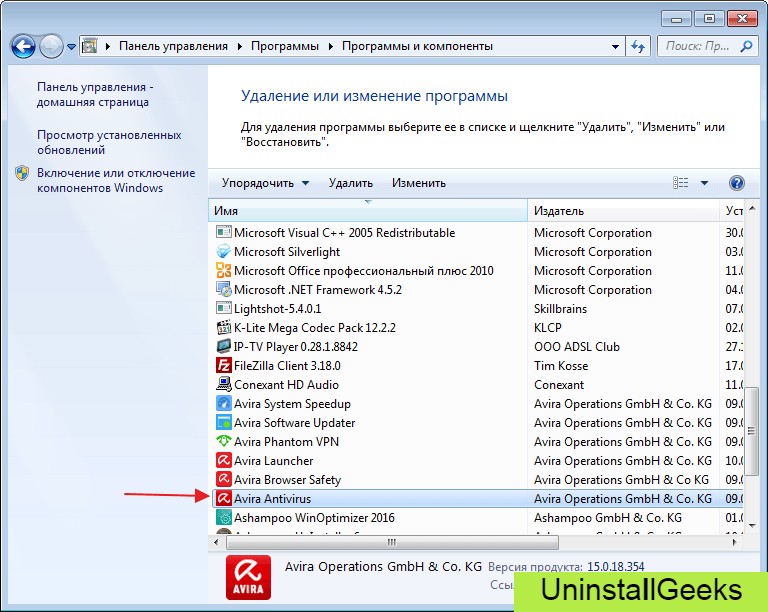
Task: Click the Visual C++ 2005 Redistributable icon
Action: (223, 232)
